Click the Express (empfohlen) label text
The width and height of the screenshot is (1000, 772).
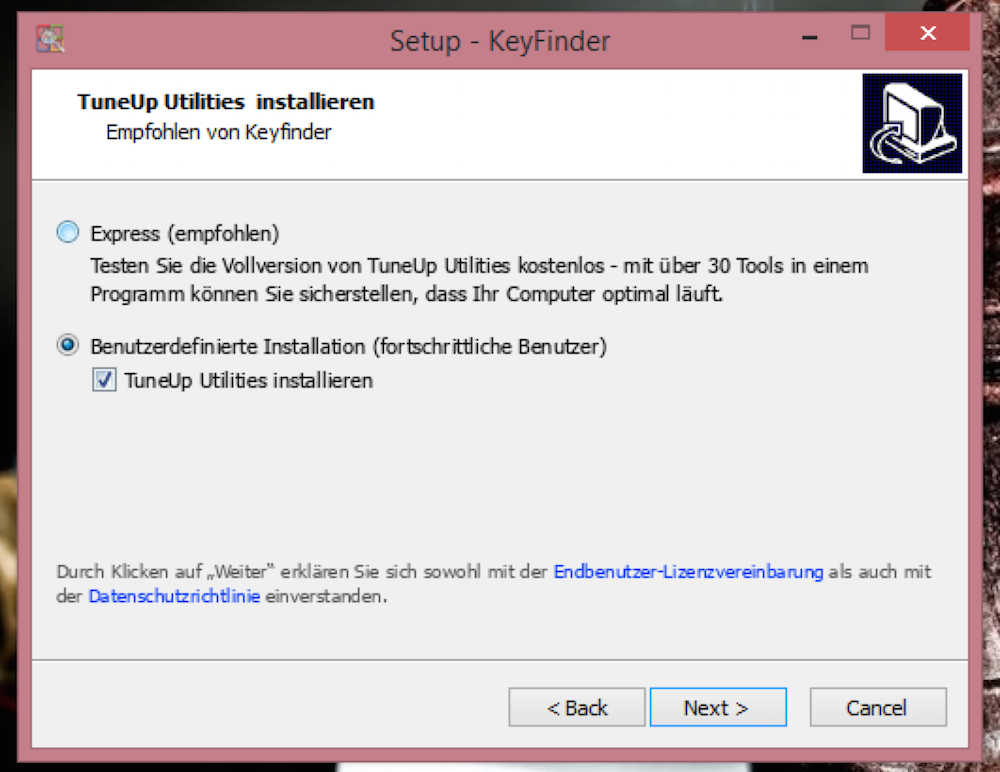185,234
